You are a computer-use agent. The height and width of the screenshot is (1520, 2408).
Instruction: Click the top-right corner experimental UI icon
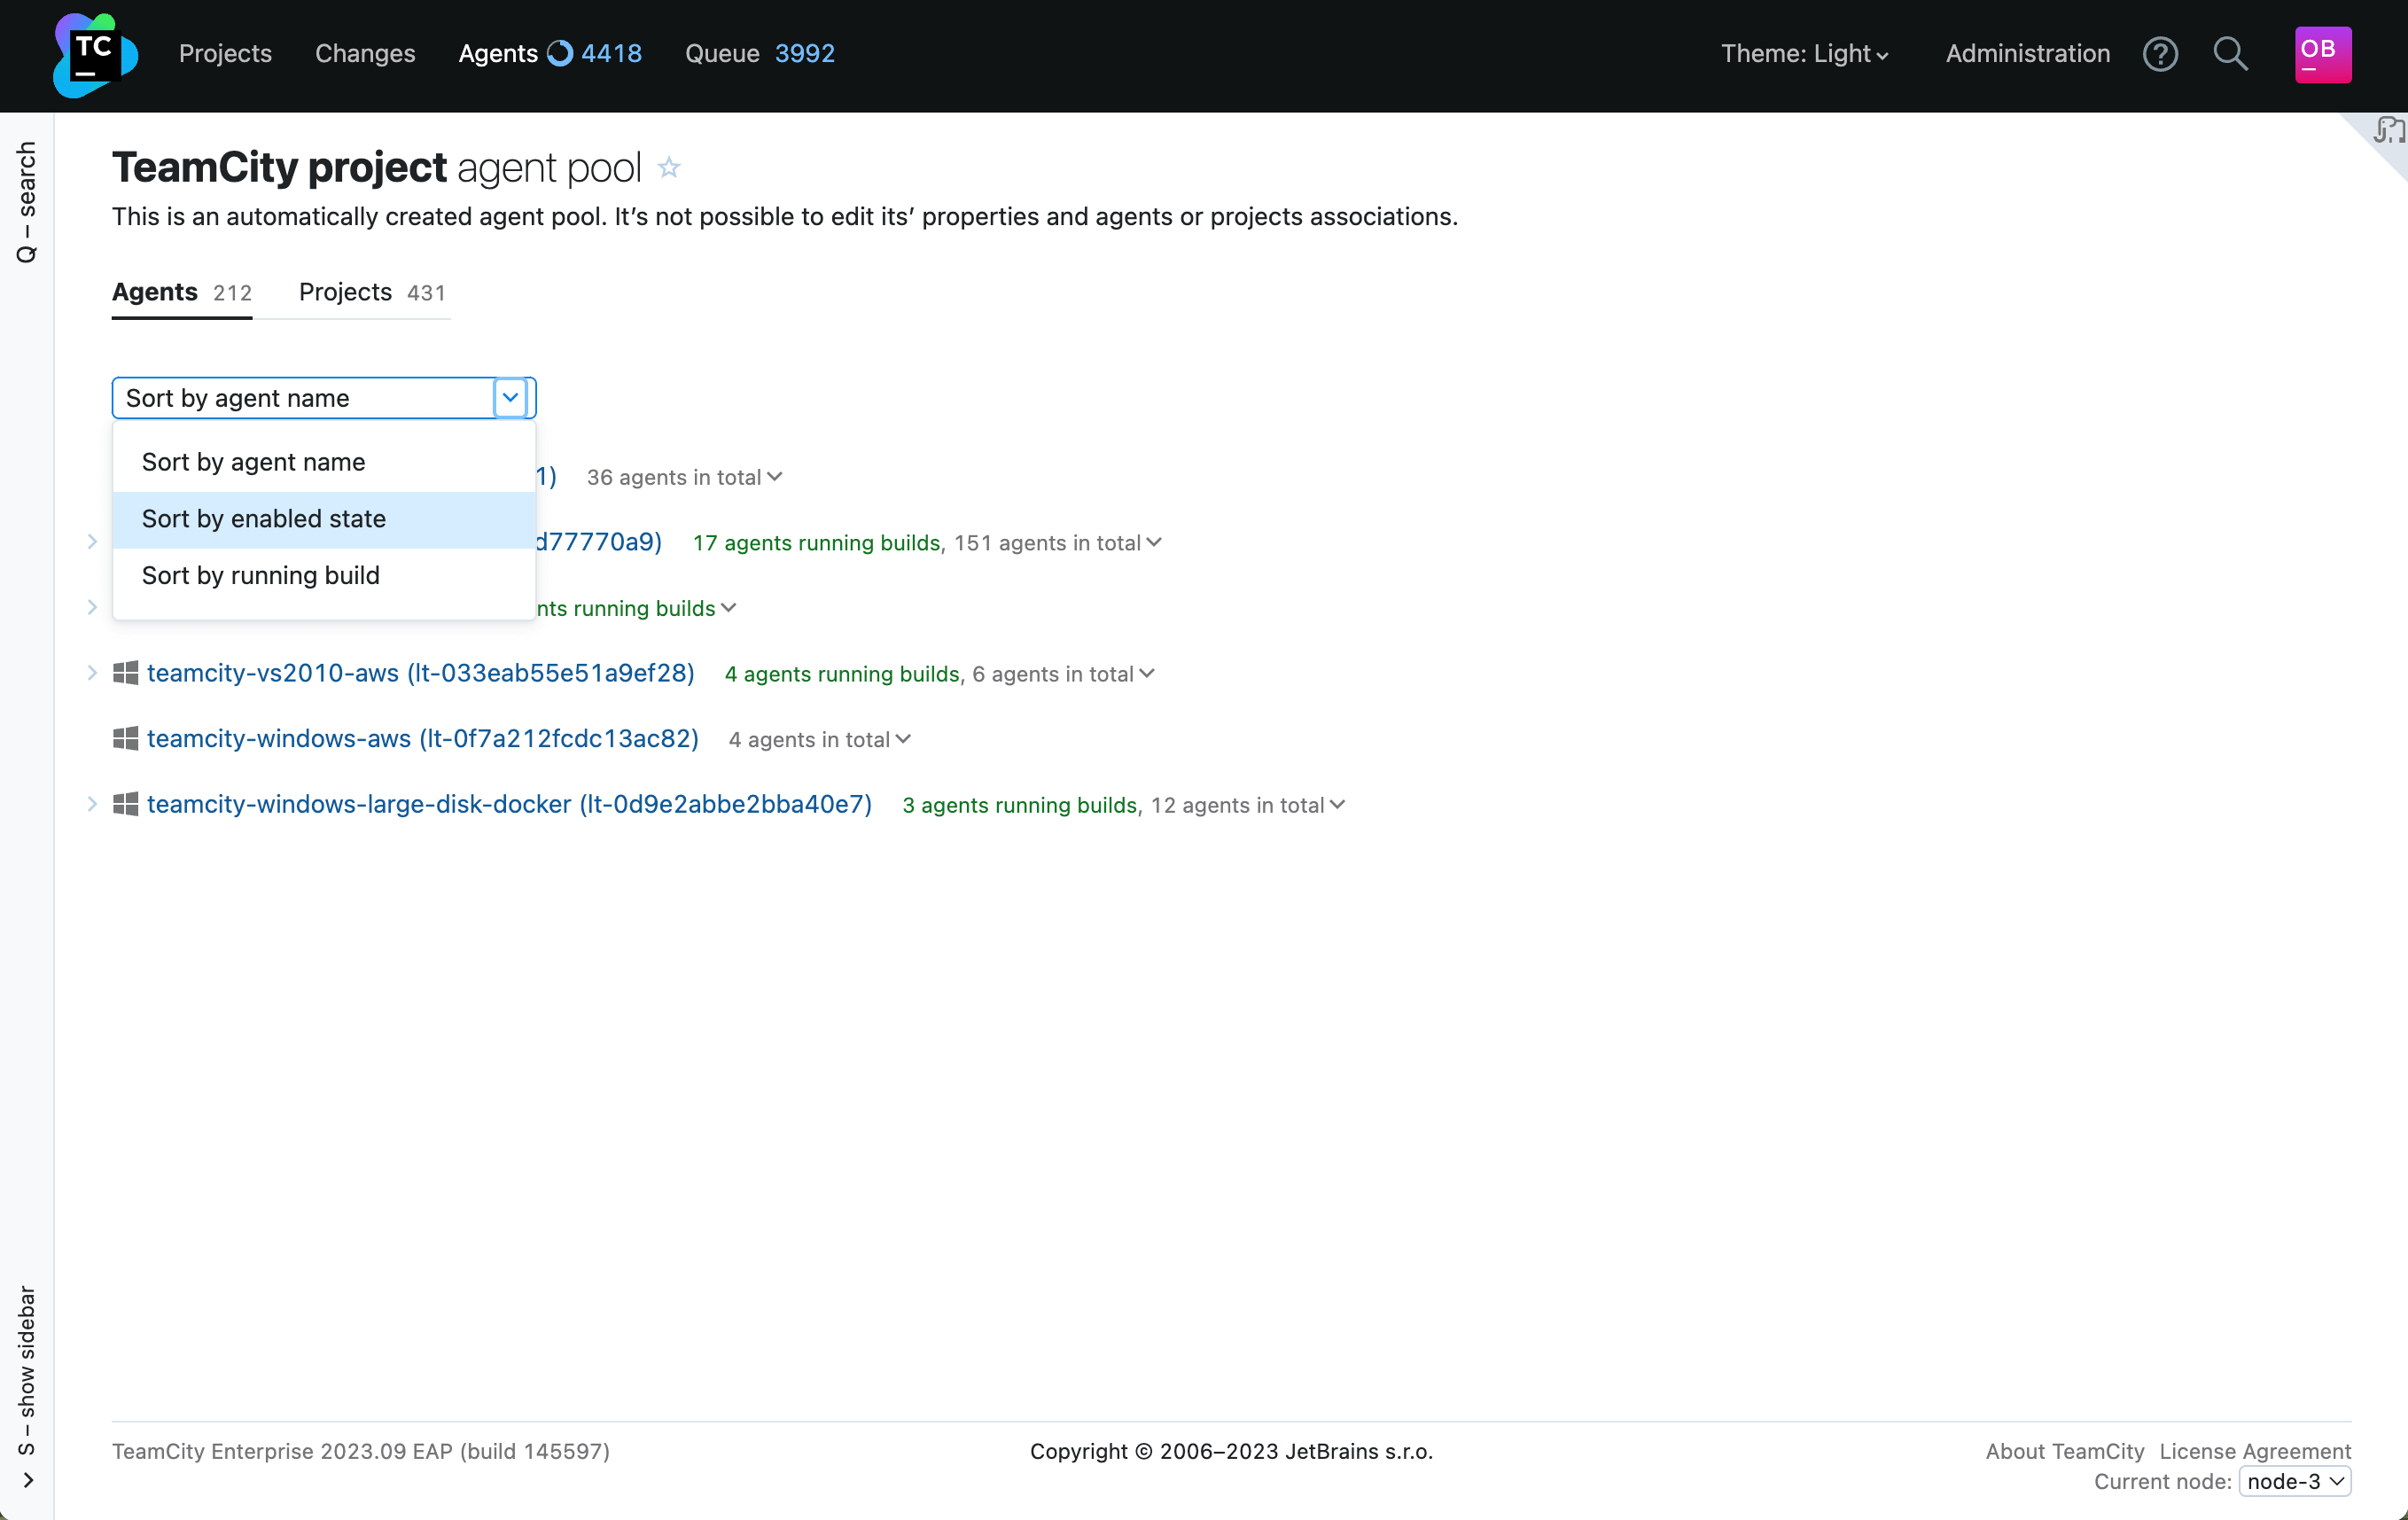[2388, 131]
